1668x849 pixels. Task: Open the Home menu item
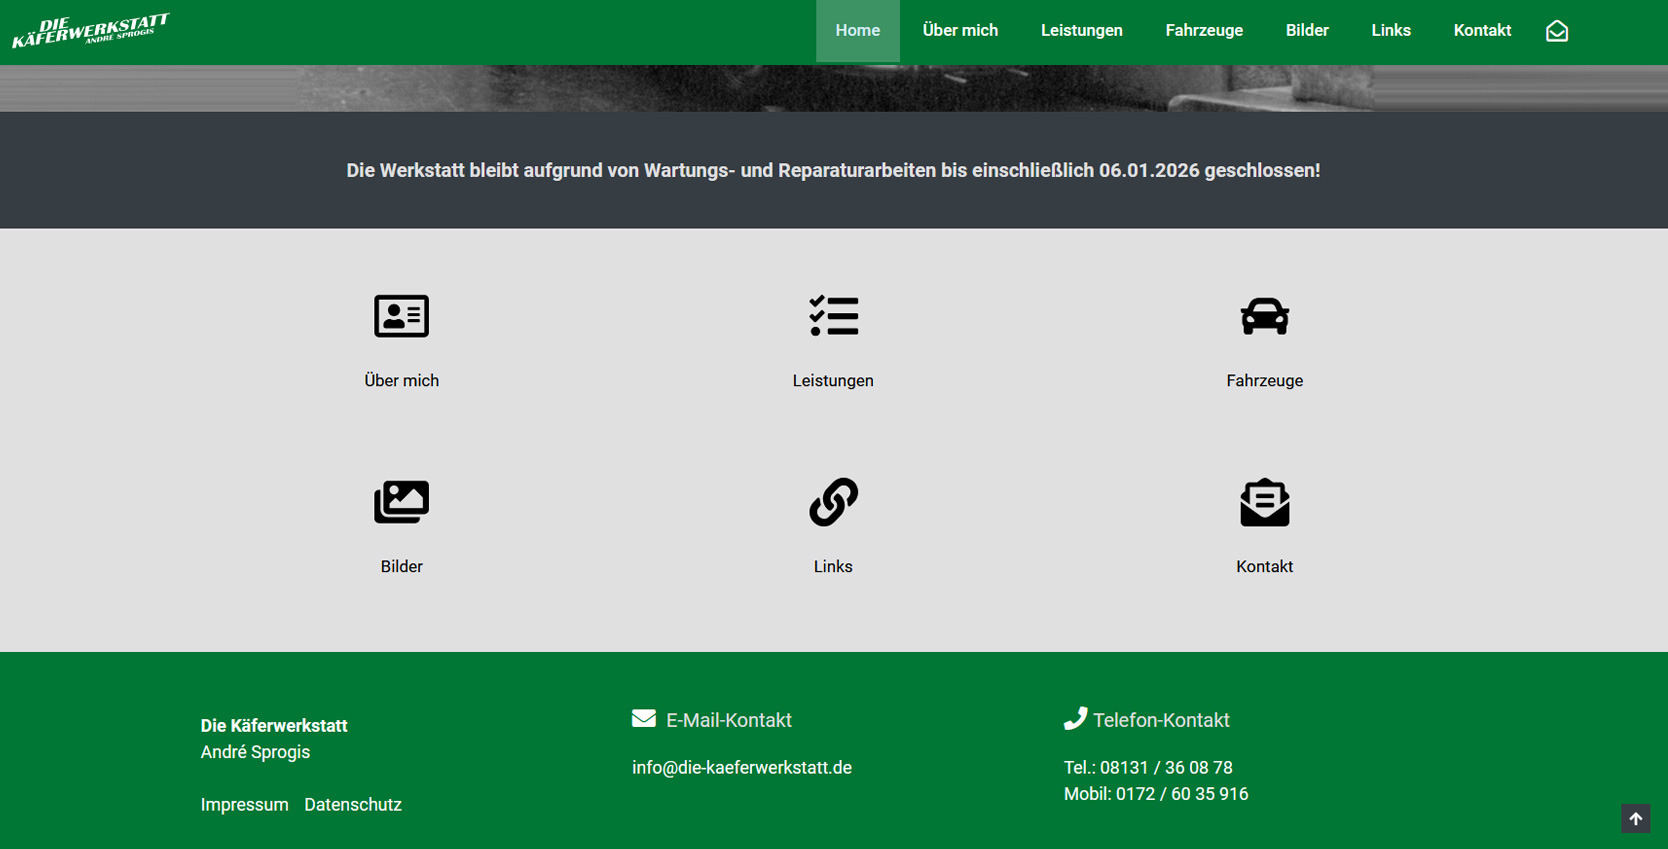tap(857, 31)
